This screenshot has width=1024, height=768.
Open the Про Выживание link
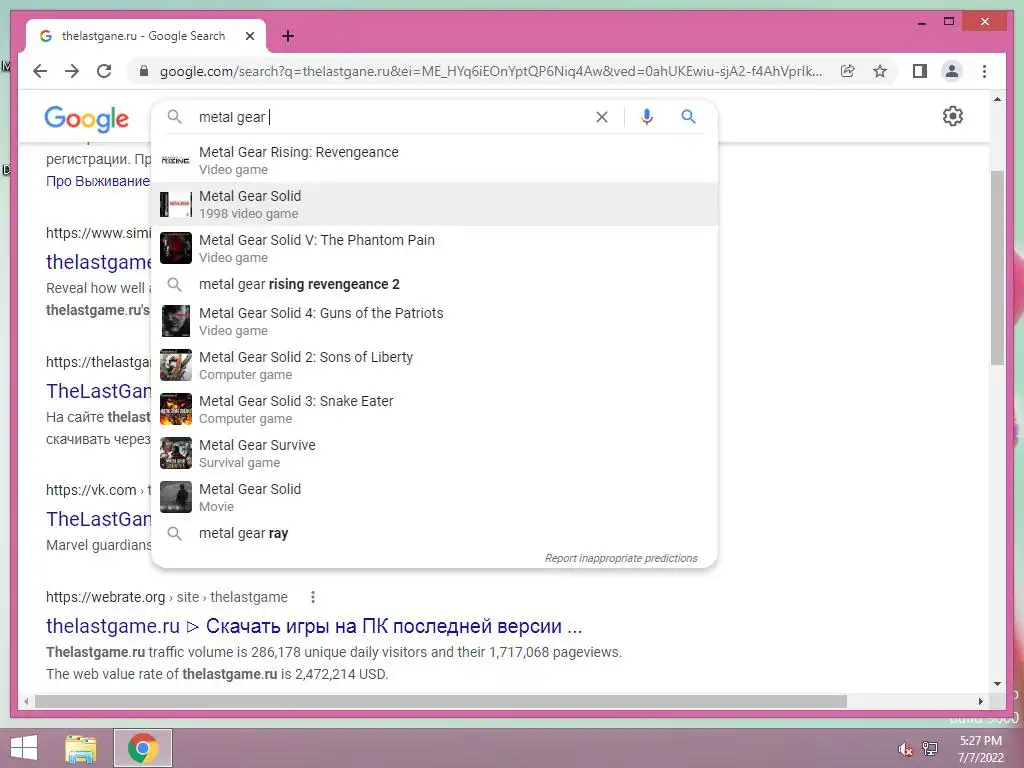point(98,181)
